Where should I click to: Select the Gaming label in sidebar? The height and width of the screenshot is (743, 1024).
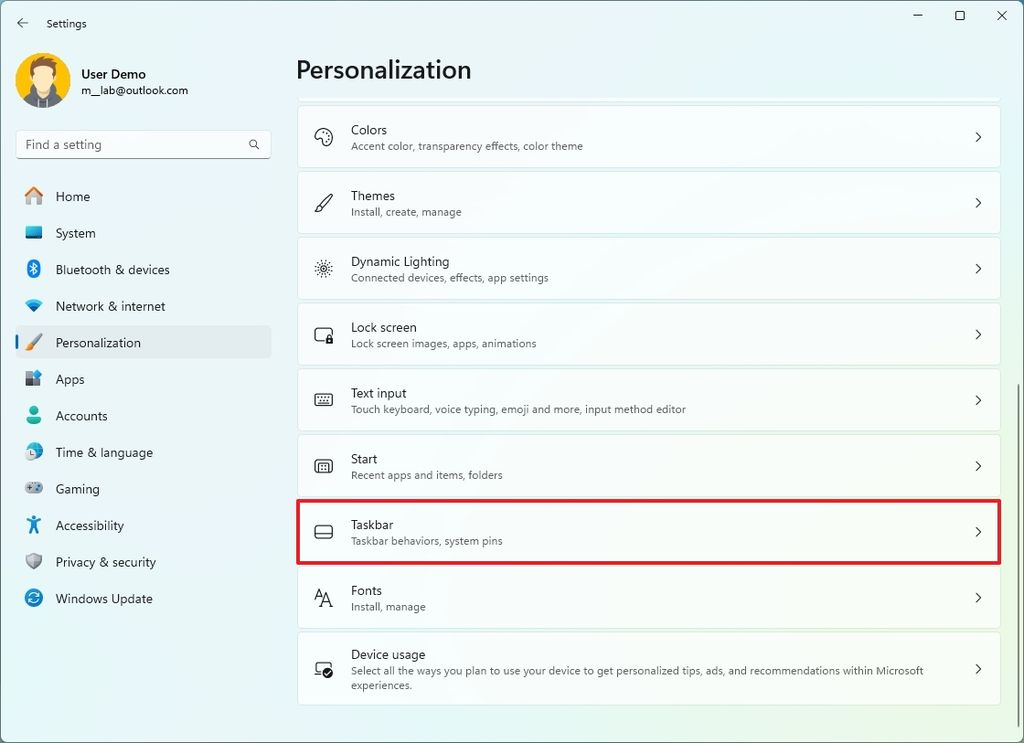[x=77, y=489]
